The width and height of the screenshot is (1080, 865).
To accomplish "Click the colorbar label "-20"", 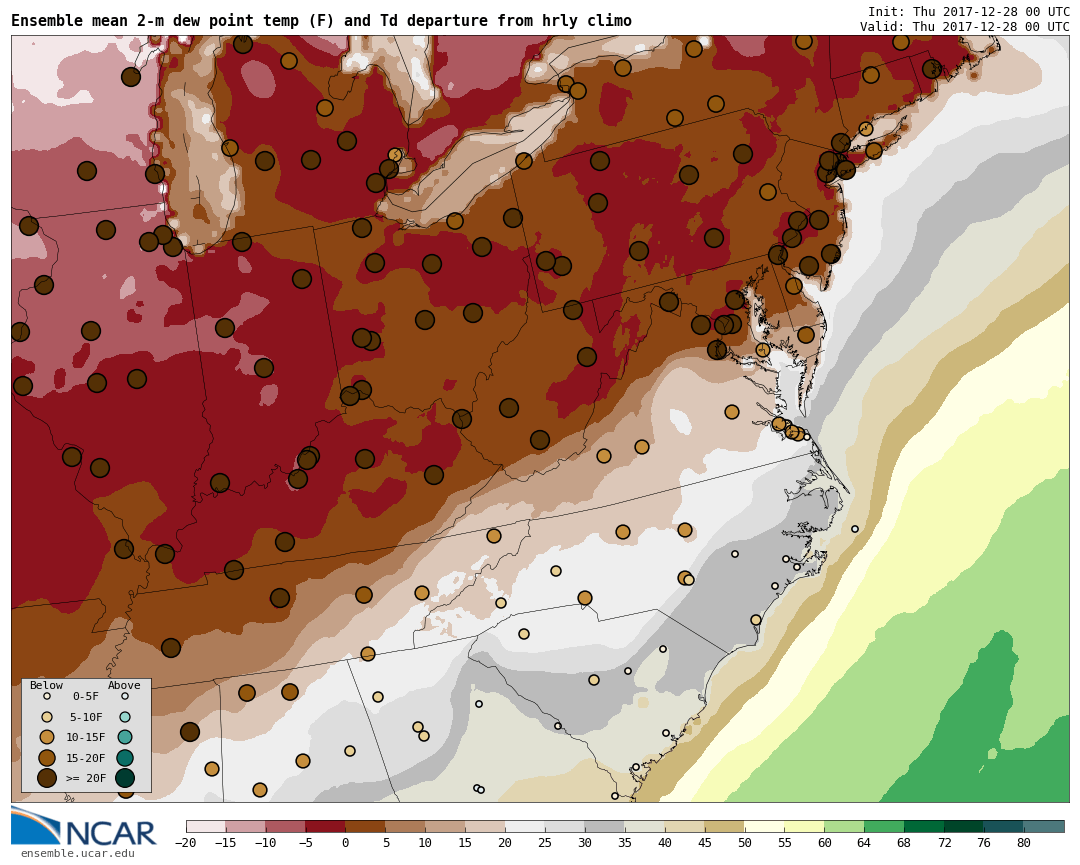I will (186, 842).
